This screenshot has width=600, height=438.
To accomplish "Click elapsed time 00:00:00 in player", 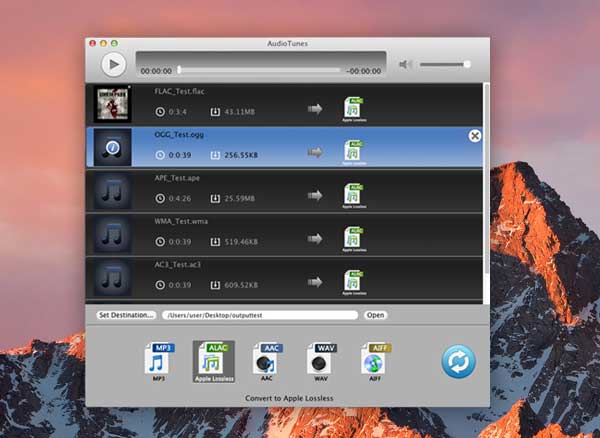I will (156, 71).
